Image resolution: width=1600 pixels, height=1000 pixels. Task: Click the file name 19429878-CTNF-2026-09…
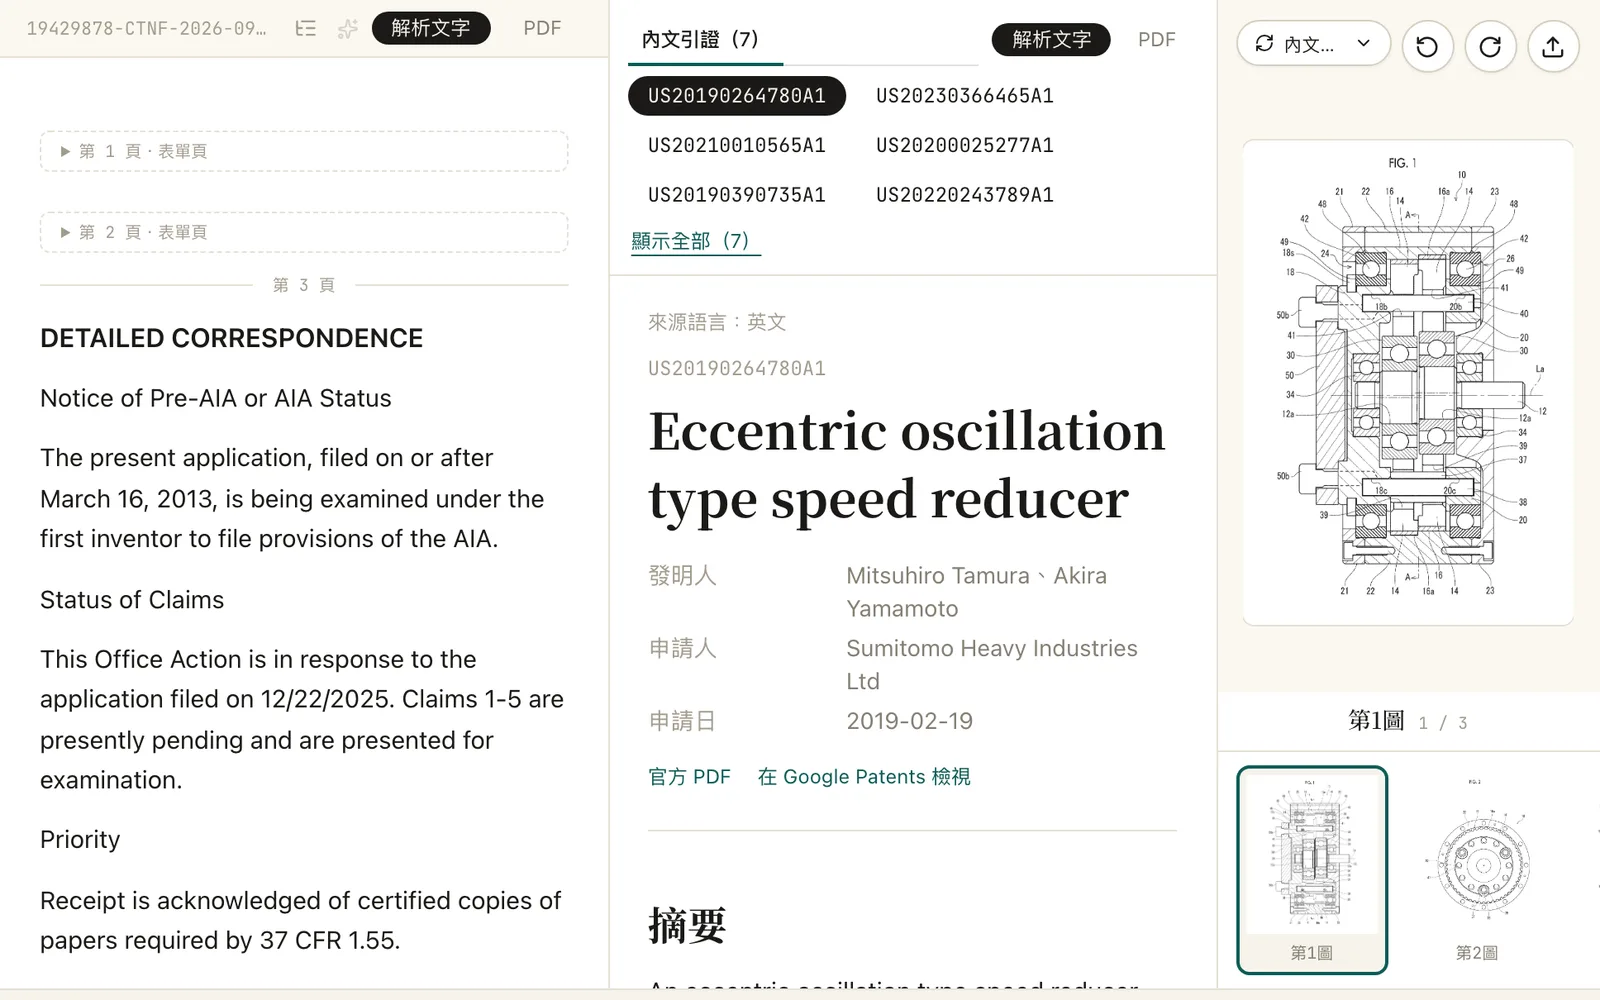click(147, 28)
